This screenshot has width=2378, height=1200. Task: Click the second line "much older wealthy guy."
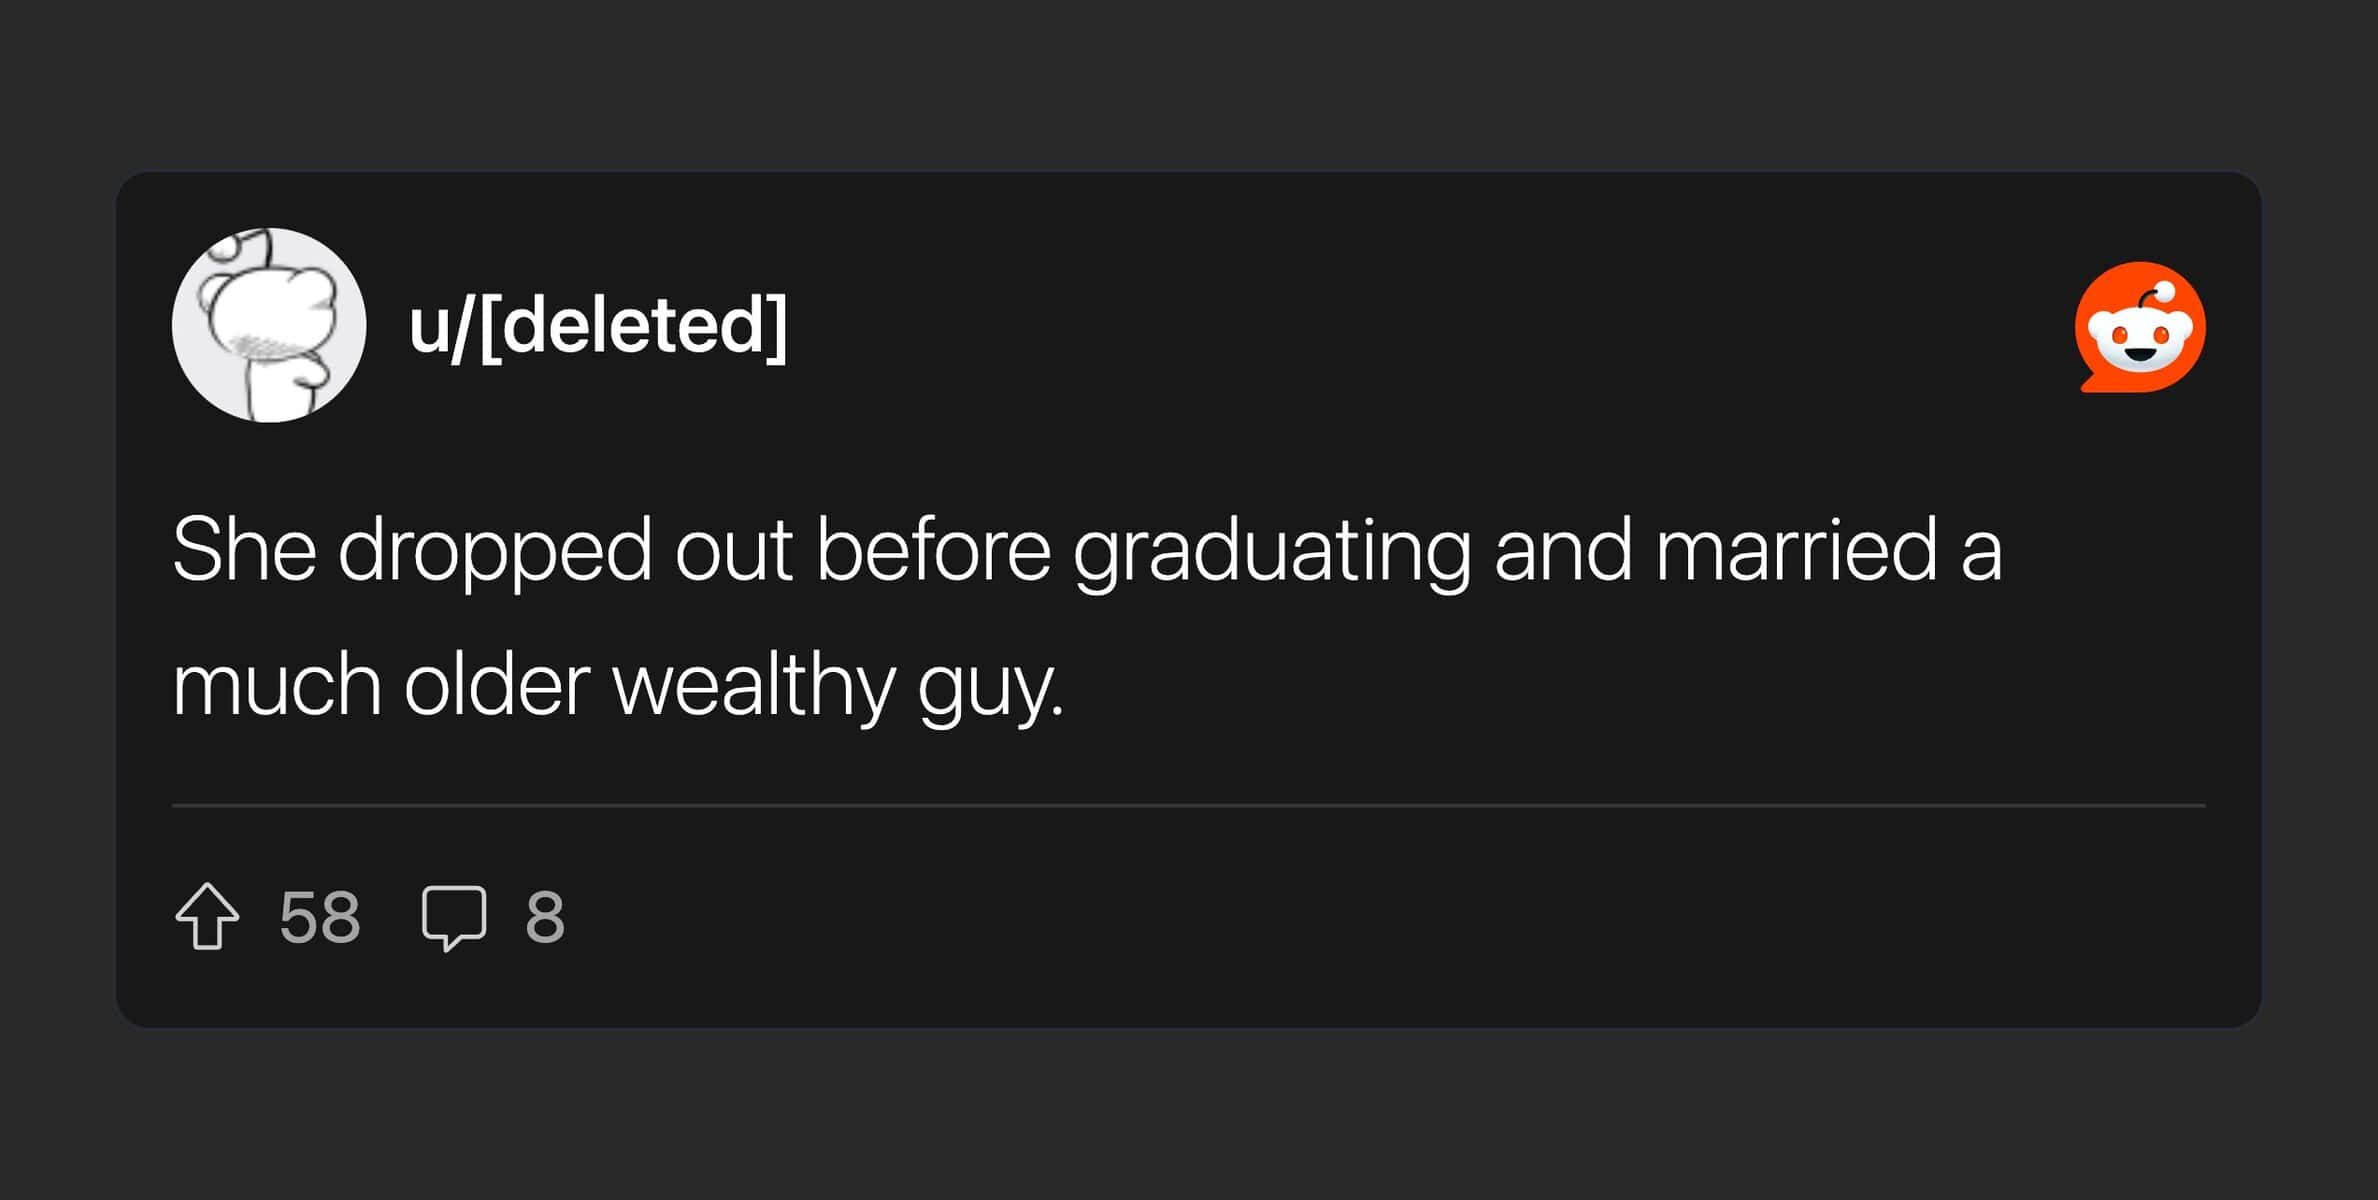tap(618, 685)
